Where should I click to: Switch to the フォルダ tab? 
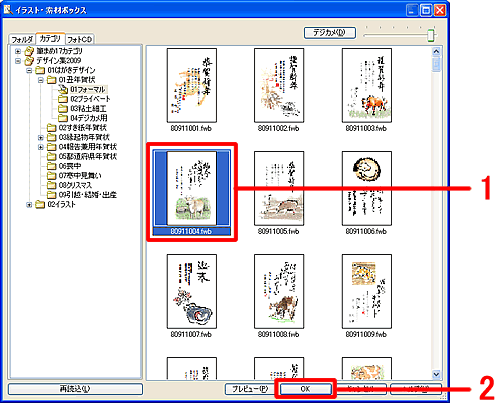click(22, 40)
